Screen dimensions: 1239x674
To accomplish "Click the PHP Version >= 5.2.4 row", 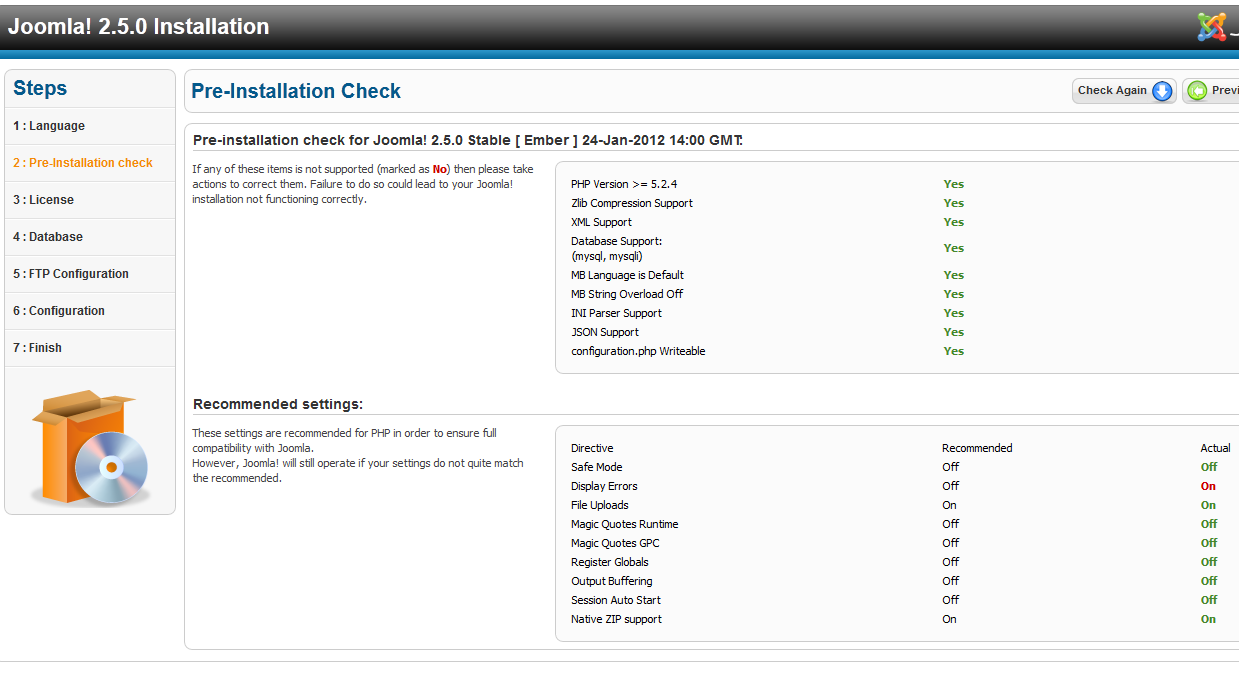I will pyautogui.click(x=624, y=184).
